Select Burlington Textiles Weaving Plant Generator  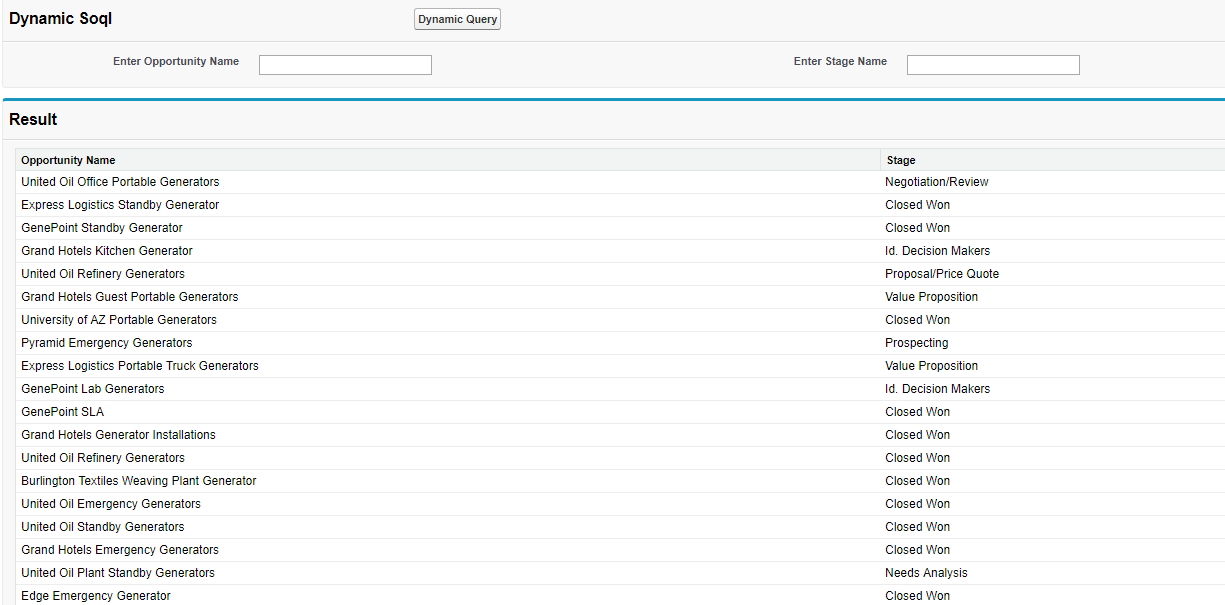(139, 481)
